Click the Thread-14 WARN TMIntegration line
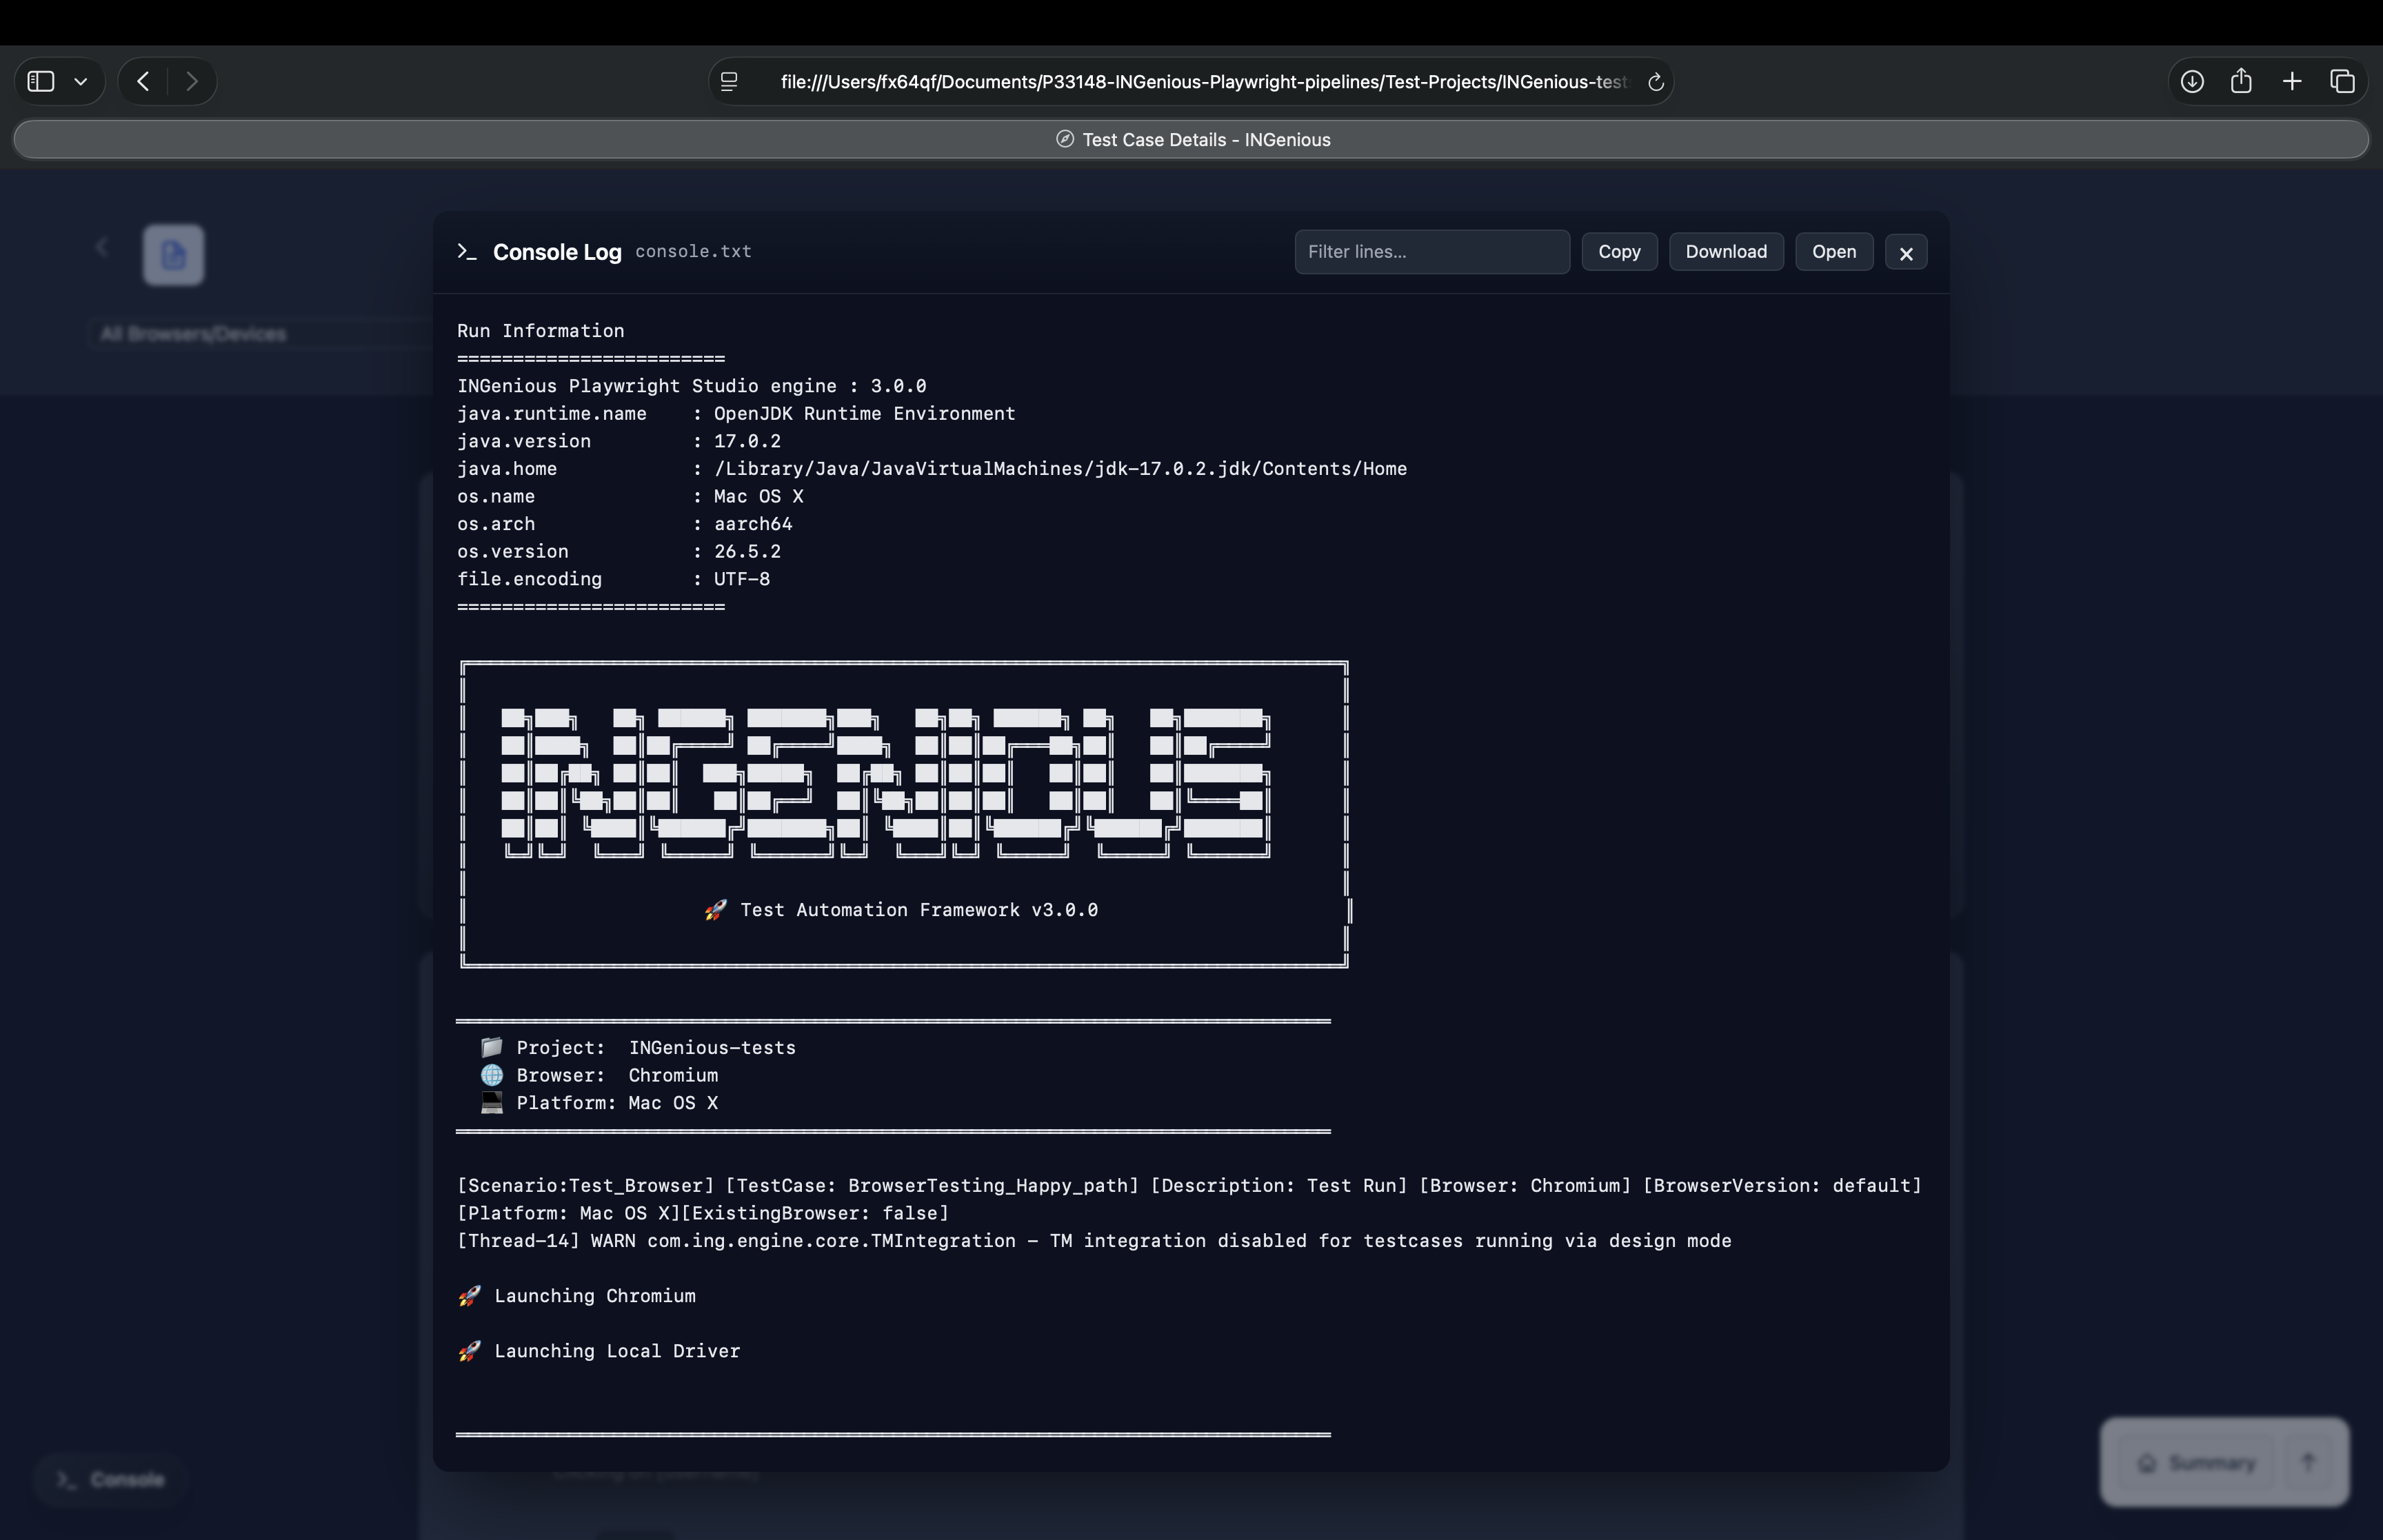 tap(1094, 1241)
